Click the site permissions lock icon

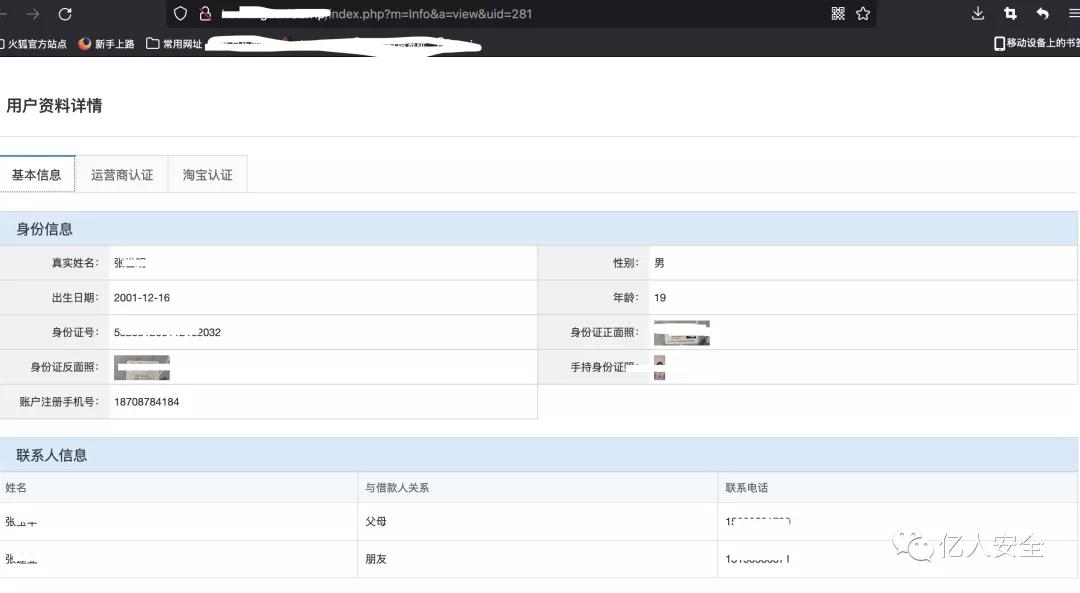click(203, 14)
